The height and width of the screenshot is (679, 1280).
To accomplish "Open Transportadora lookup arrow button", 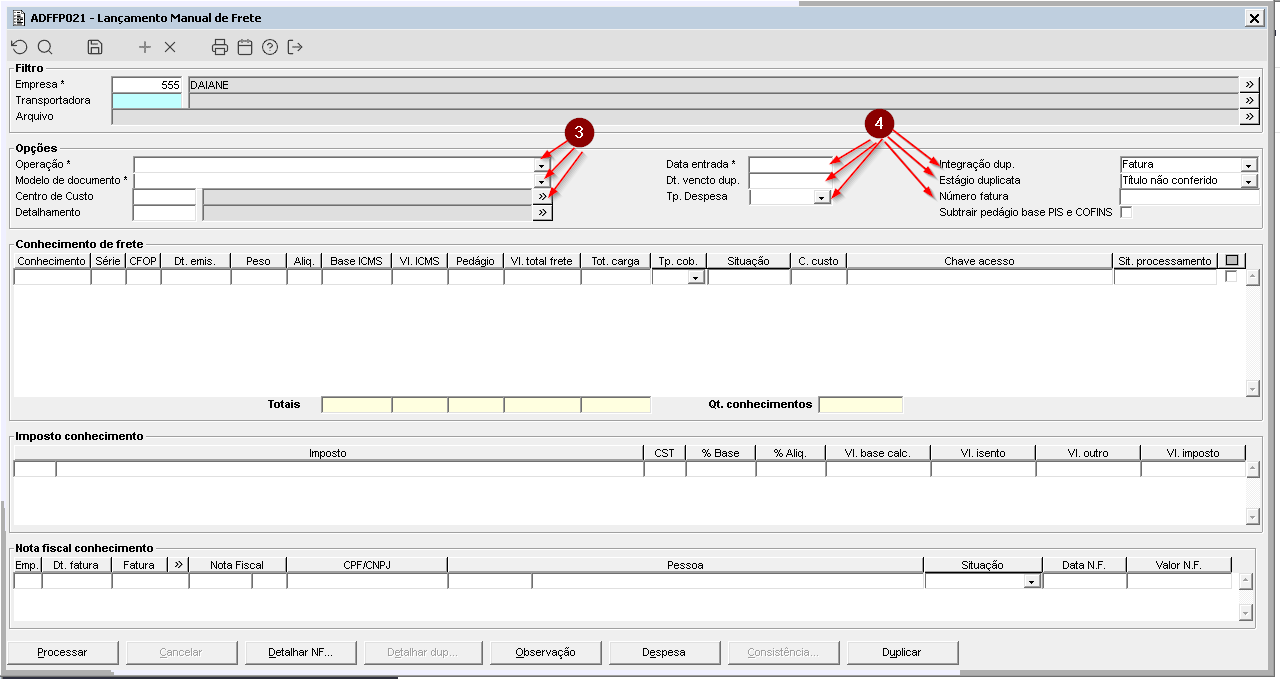I will pos(1248,101).
